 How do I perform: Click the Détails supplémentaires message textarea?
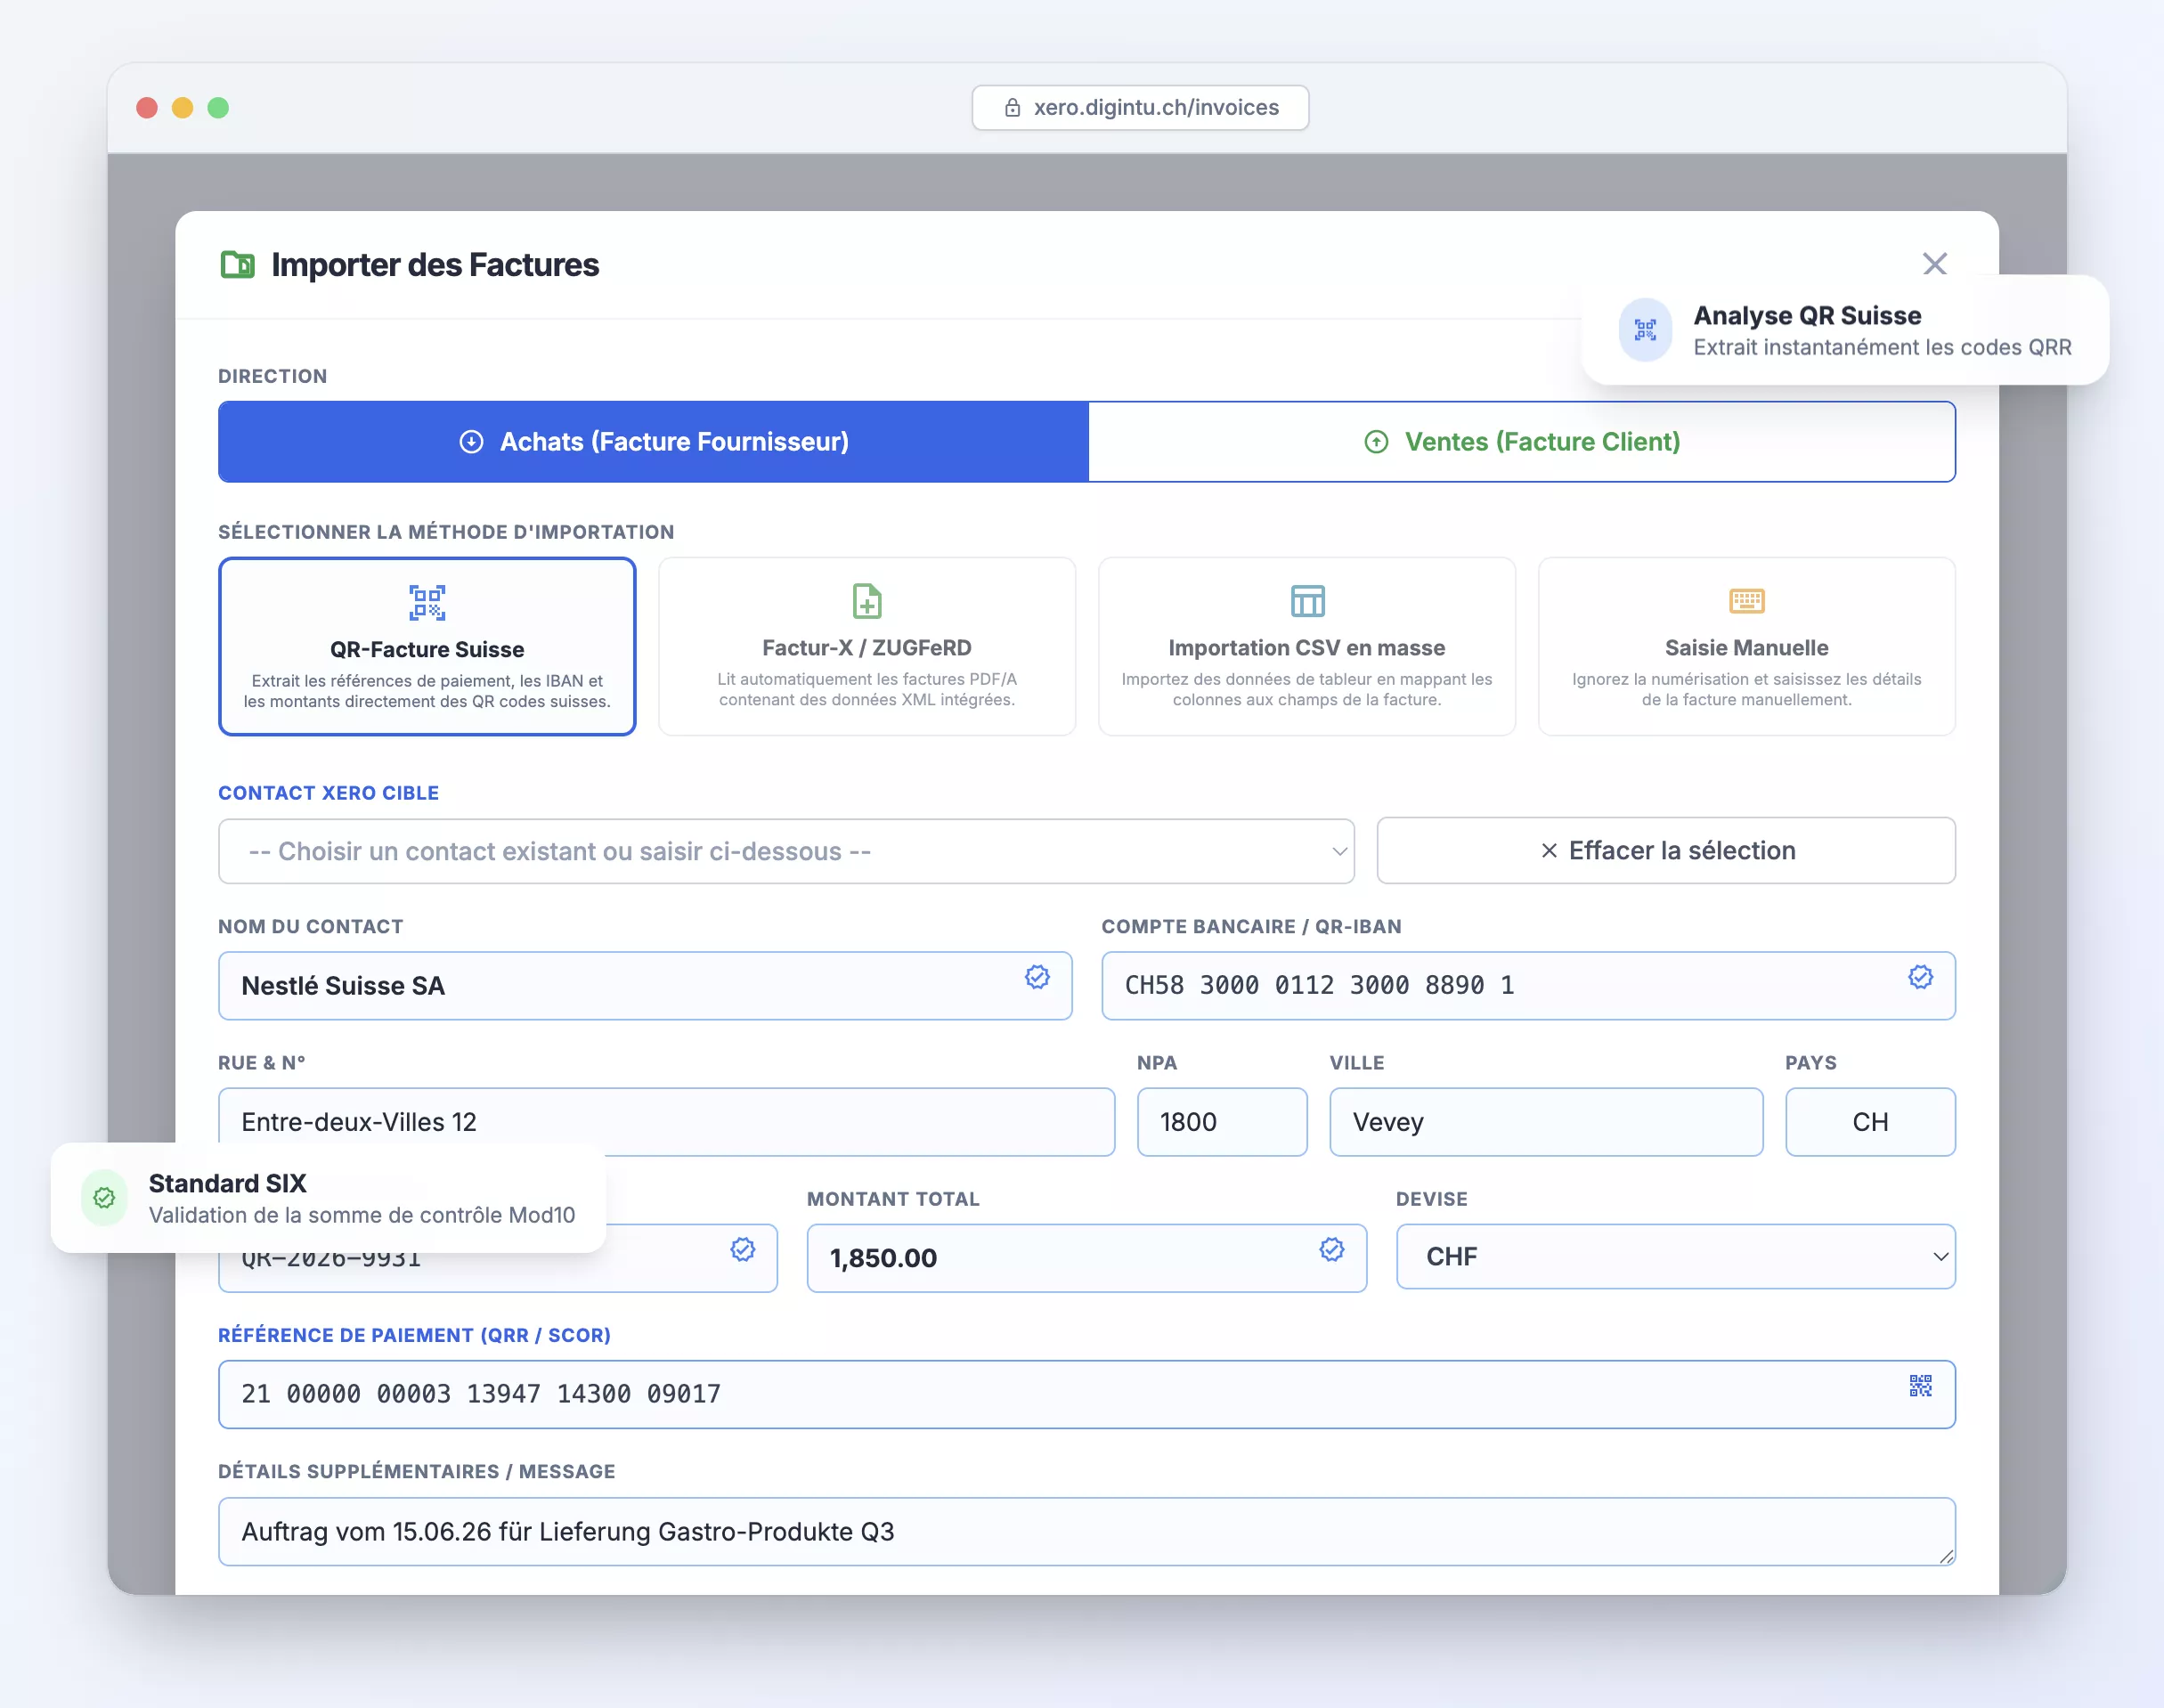(x=1086, y=1531)
